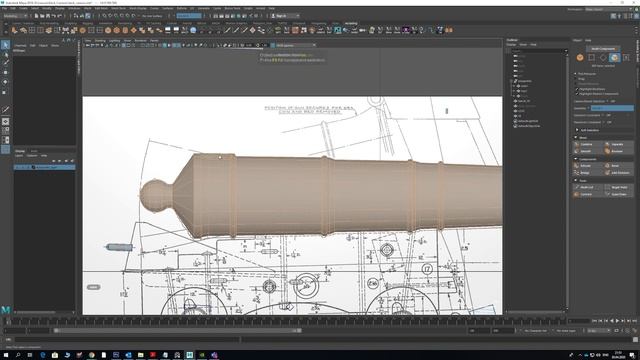Choose Object selection in Modeling Toolkit
Viewport: 640px width, 360px height.
580,58
